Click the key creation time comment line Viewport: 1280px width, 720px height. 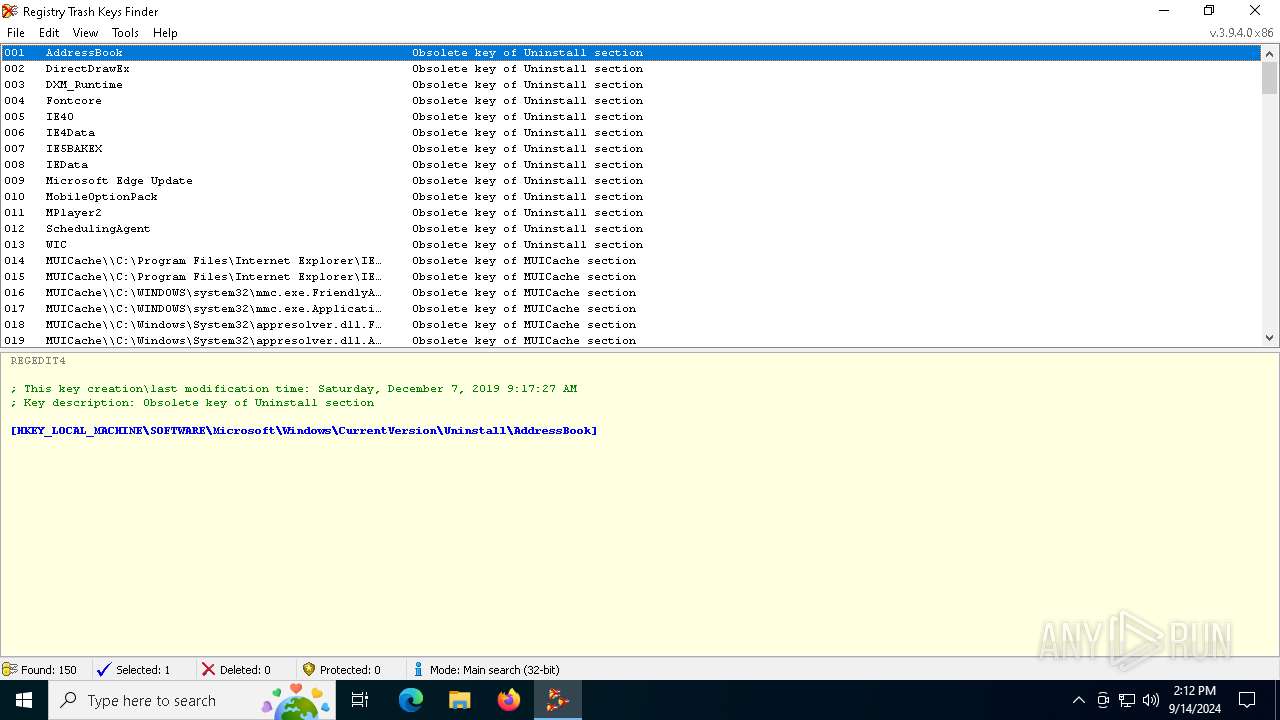coord(294,389)
